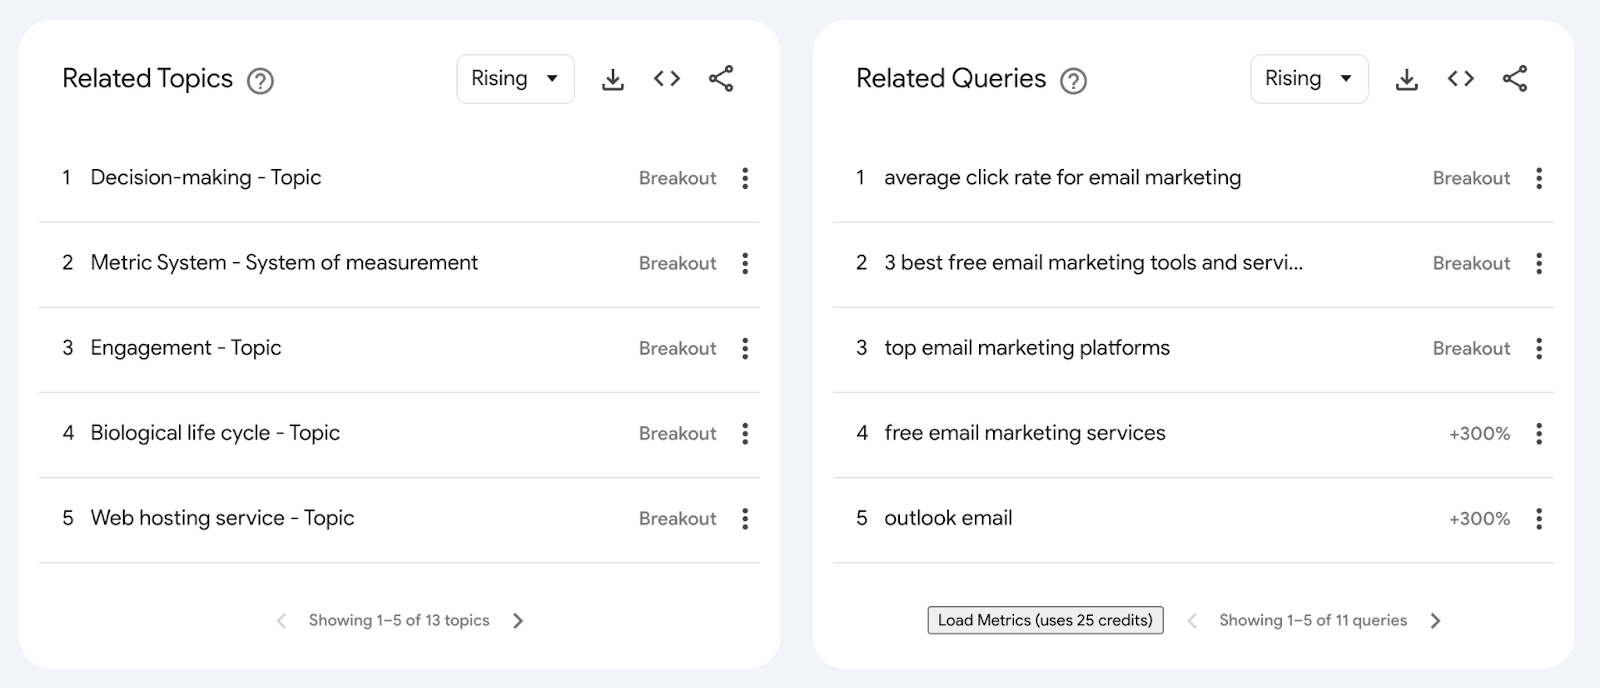Open more options for outlook email query
Image resolution: width=1600 pixels, height=688 pixels.
click(x=1539, y=518)
